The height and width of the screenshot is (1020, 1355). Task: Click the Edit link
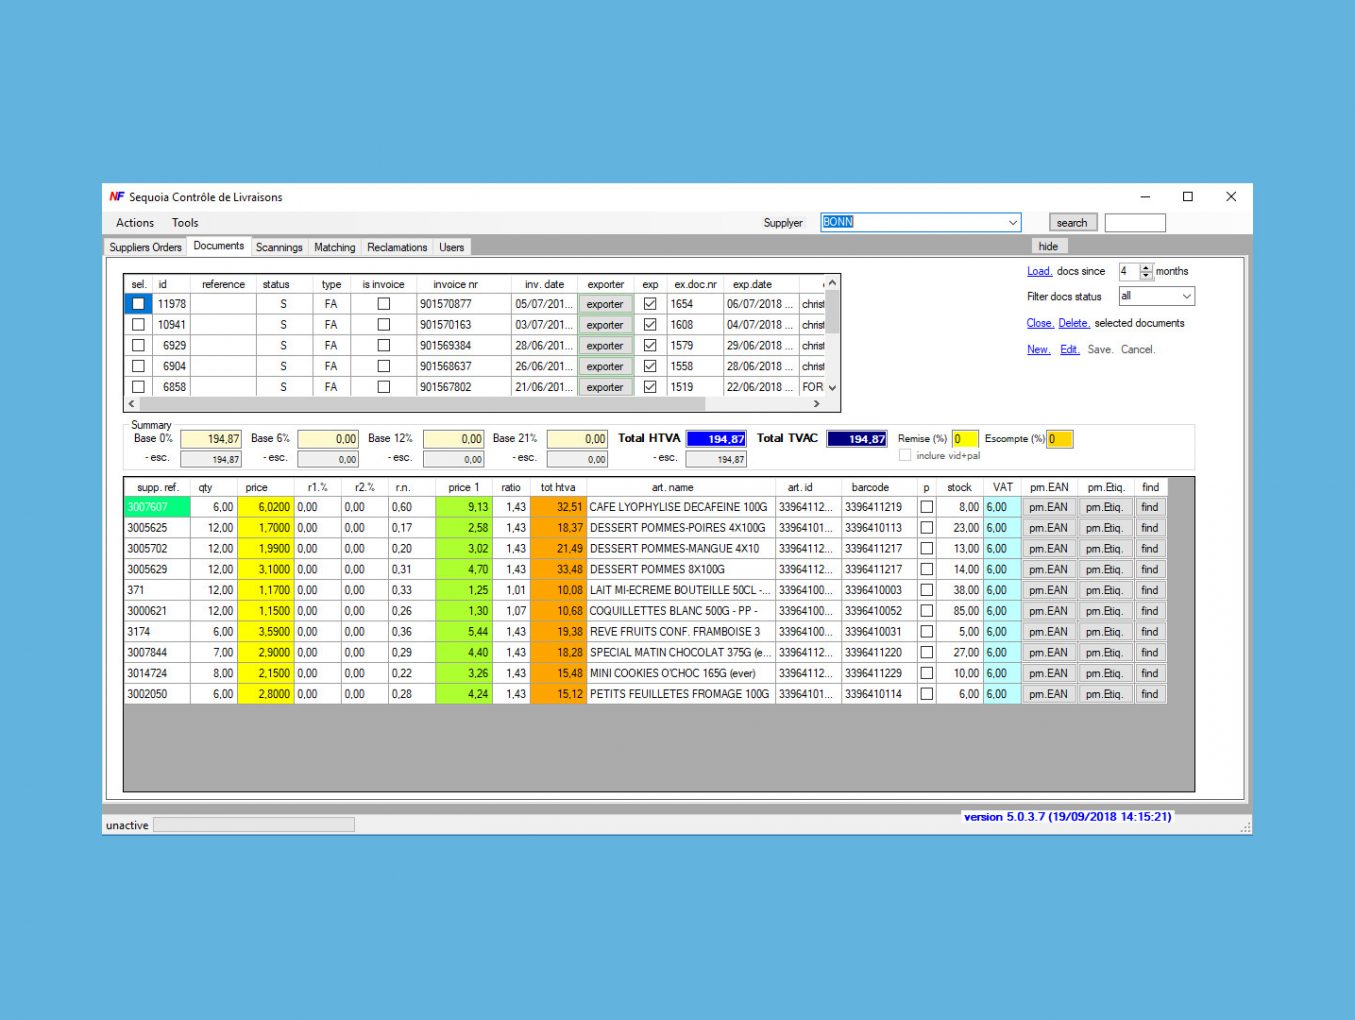click(1069, 349)
